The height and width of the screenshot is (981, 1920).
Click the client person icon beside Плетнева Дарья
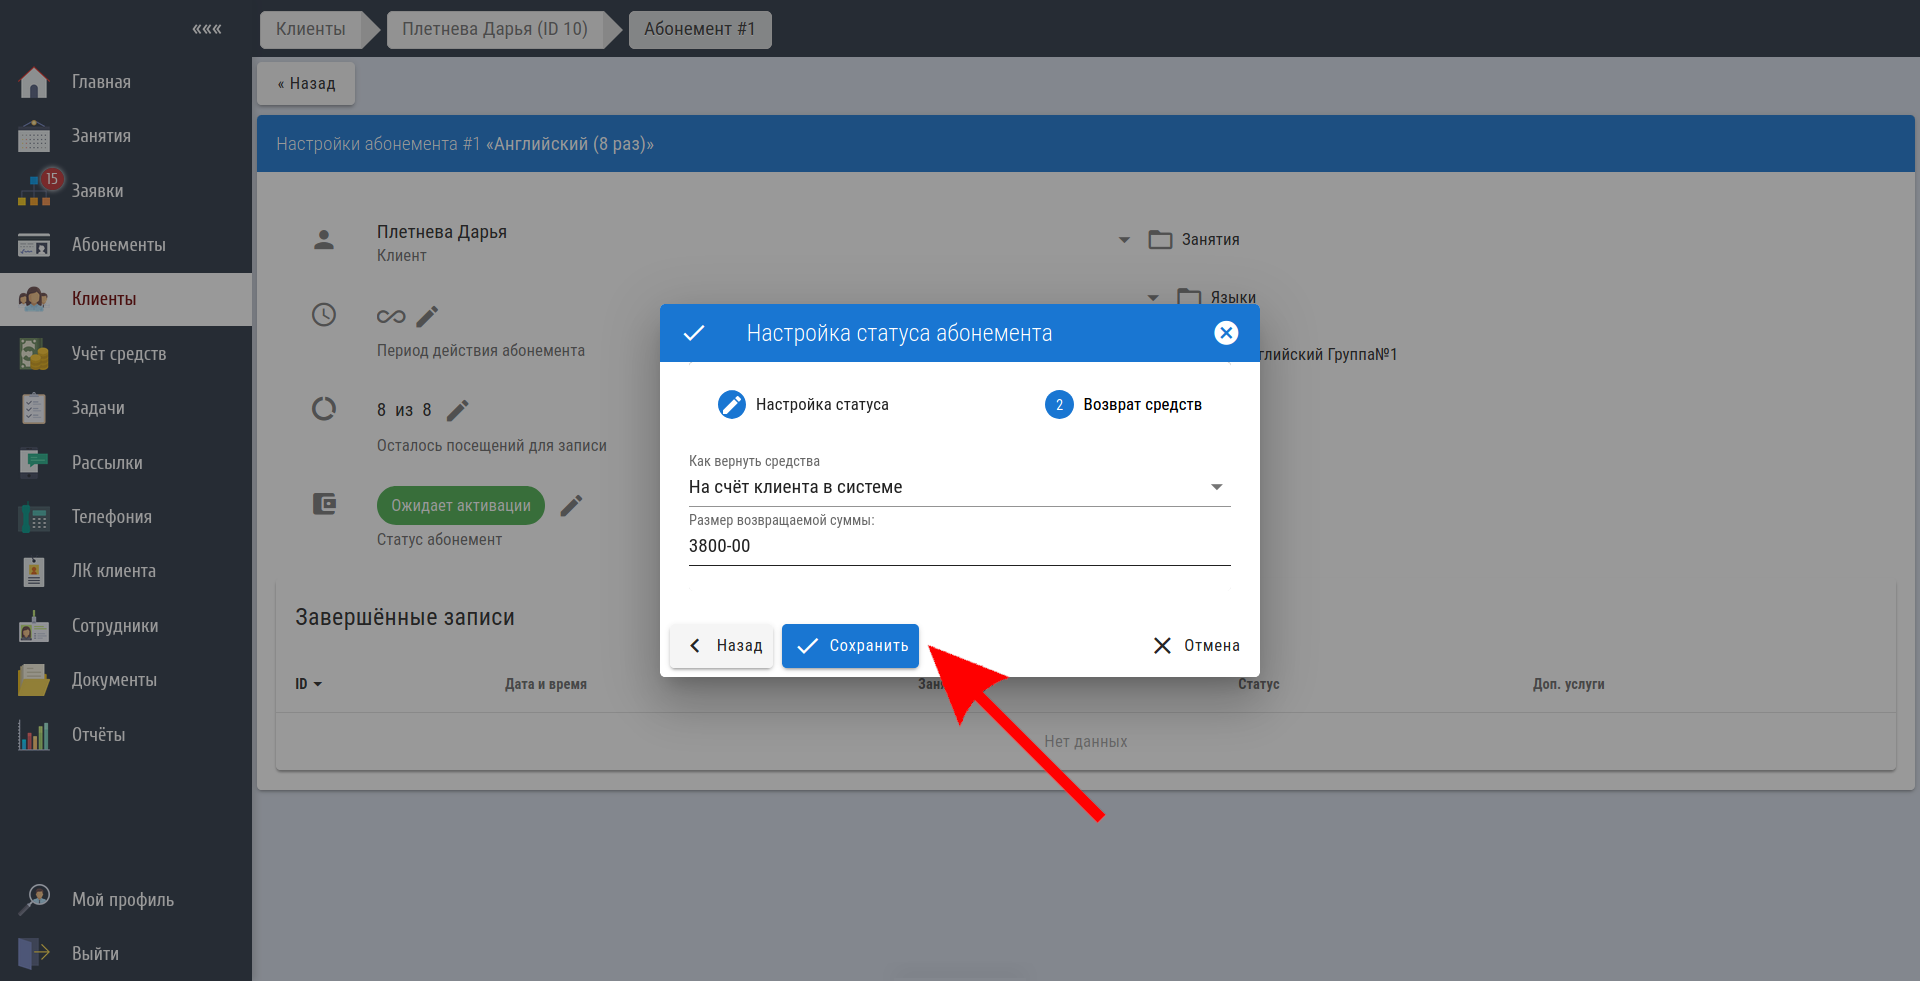coord(324,240)
